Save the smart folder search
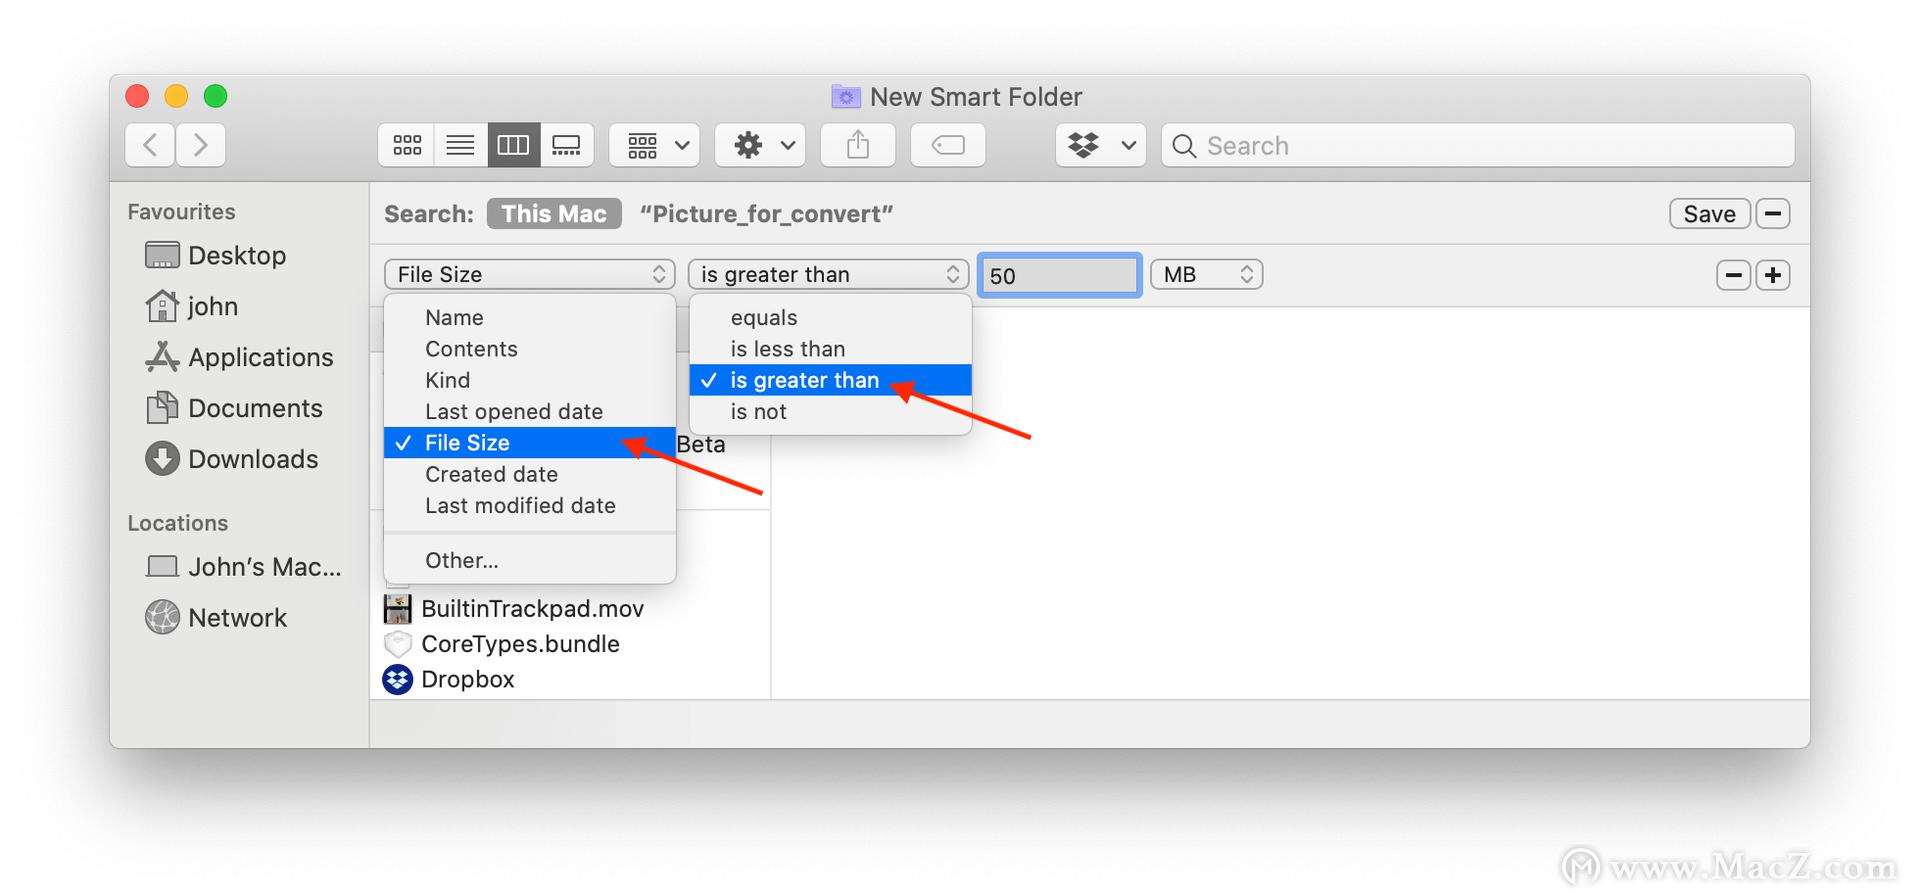This screenshot has height=893, width=1920. 1709,214
